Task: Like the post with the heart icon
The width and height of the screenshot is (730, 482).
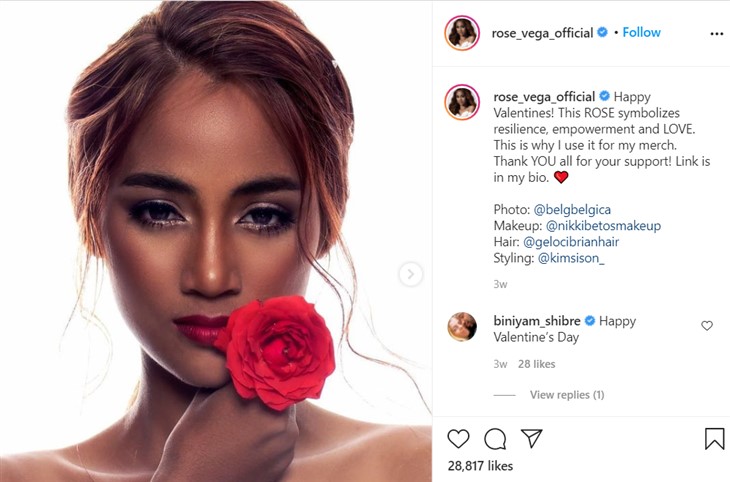Action: pos(458,439)
